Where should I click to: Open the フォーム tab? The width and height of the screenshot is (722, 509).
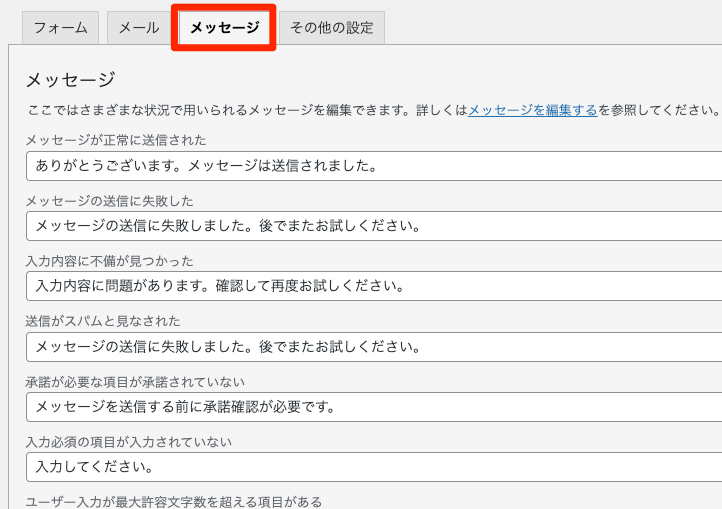60,28
